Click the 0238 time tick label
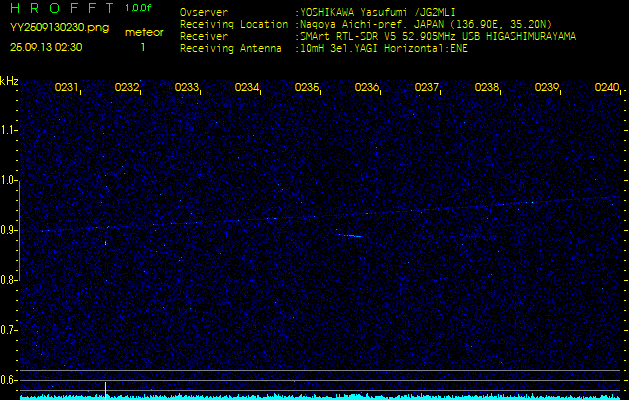Viewport: 629px width, 400px height. pyautogui.click(x=487, y=88)
